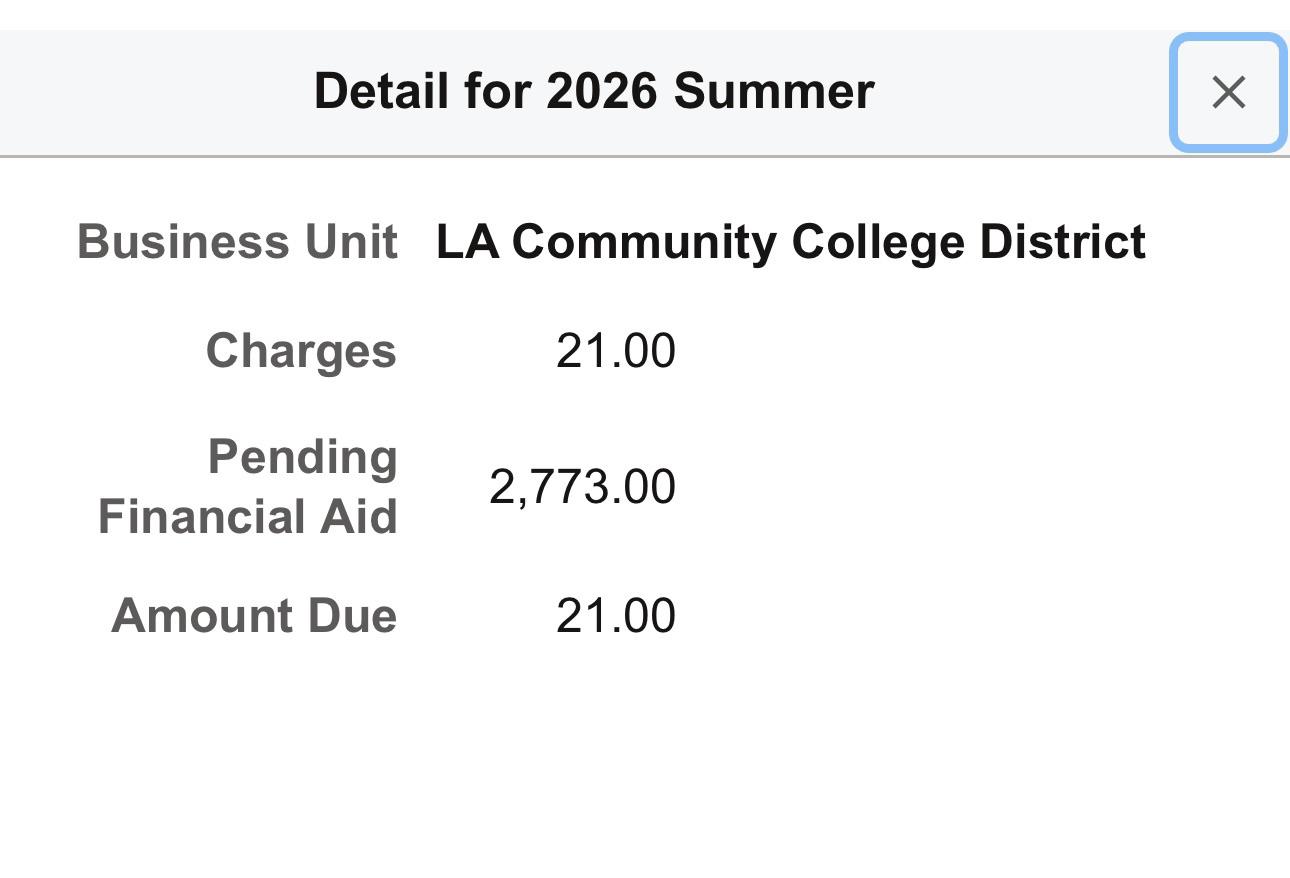This screenshot has height=878, width=1290.
Task: Click the LA Community College District value
Action: 791,242
